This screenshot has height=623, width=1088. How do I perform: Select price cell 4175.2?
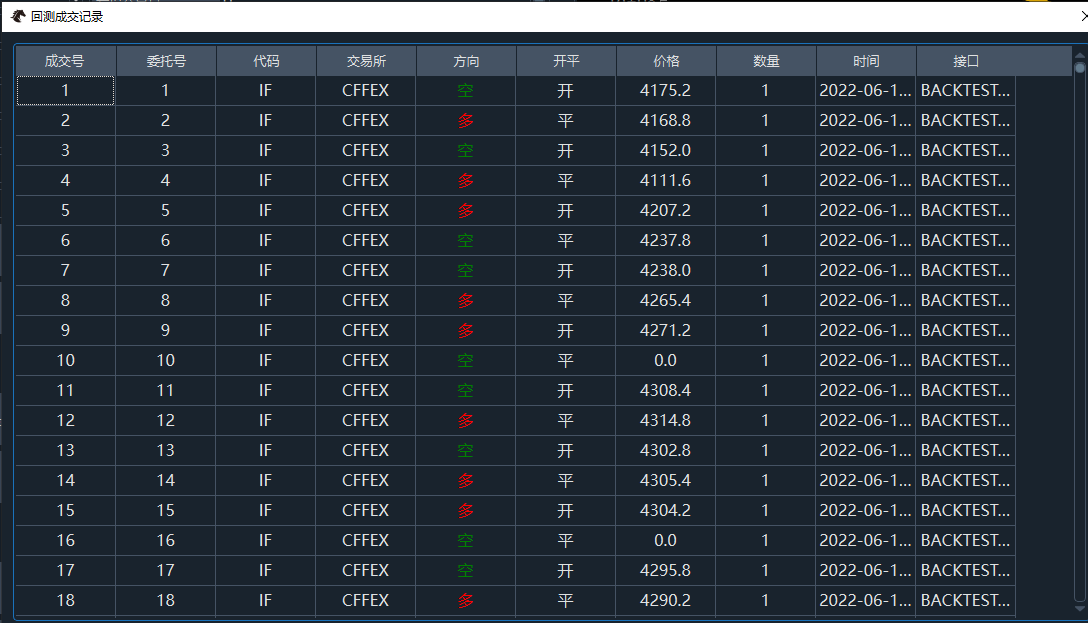point(665,90)
